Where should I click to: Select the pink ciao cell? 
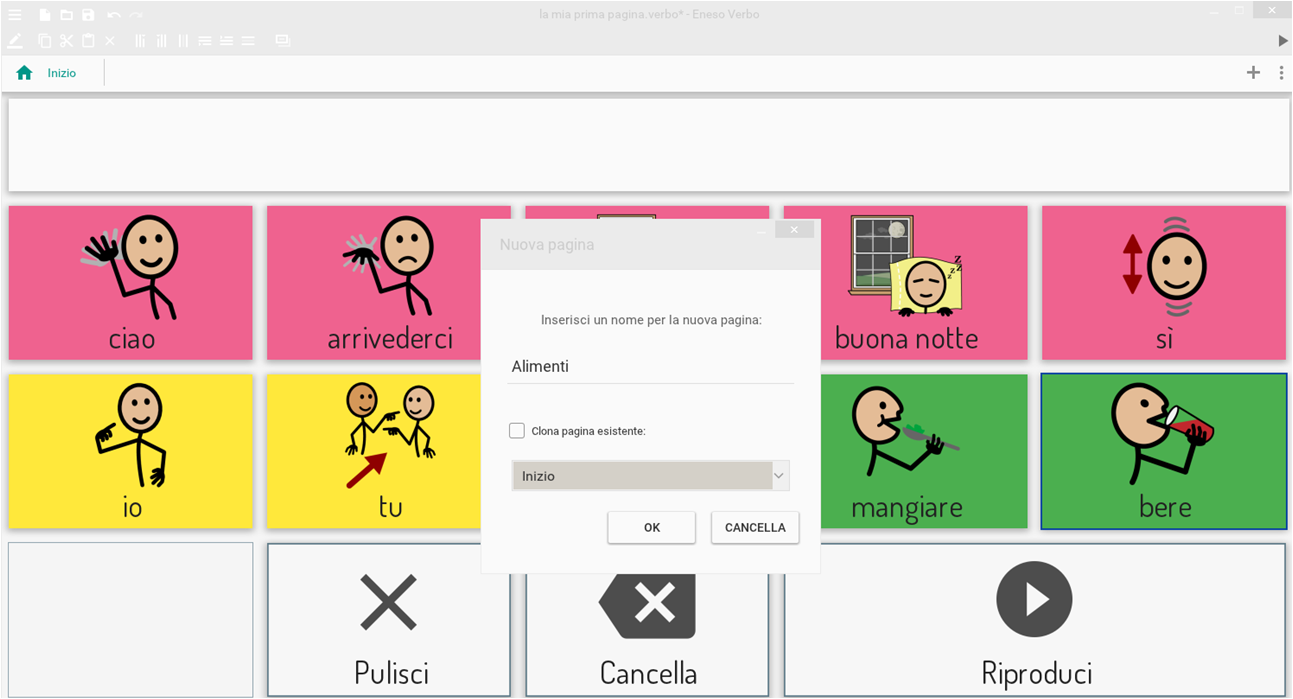coord(131,283)
